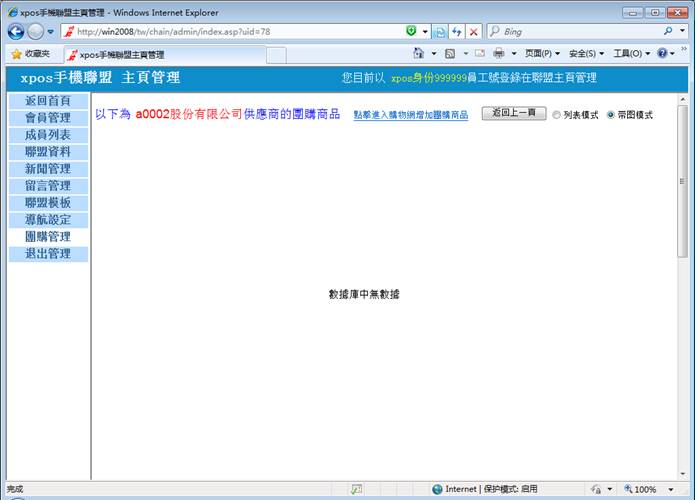This screenshot has height=500, width=695.
Task: Click the Home icon in command bar
Action: 419,53
